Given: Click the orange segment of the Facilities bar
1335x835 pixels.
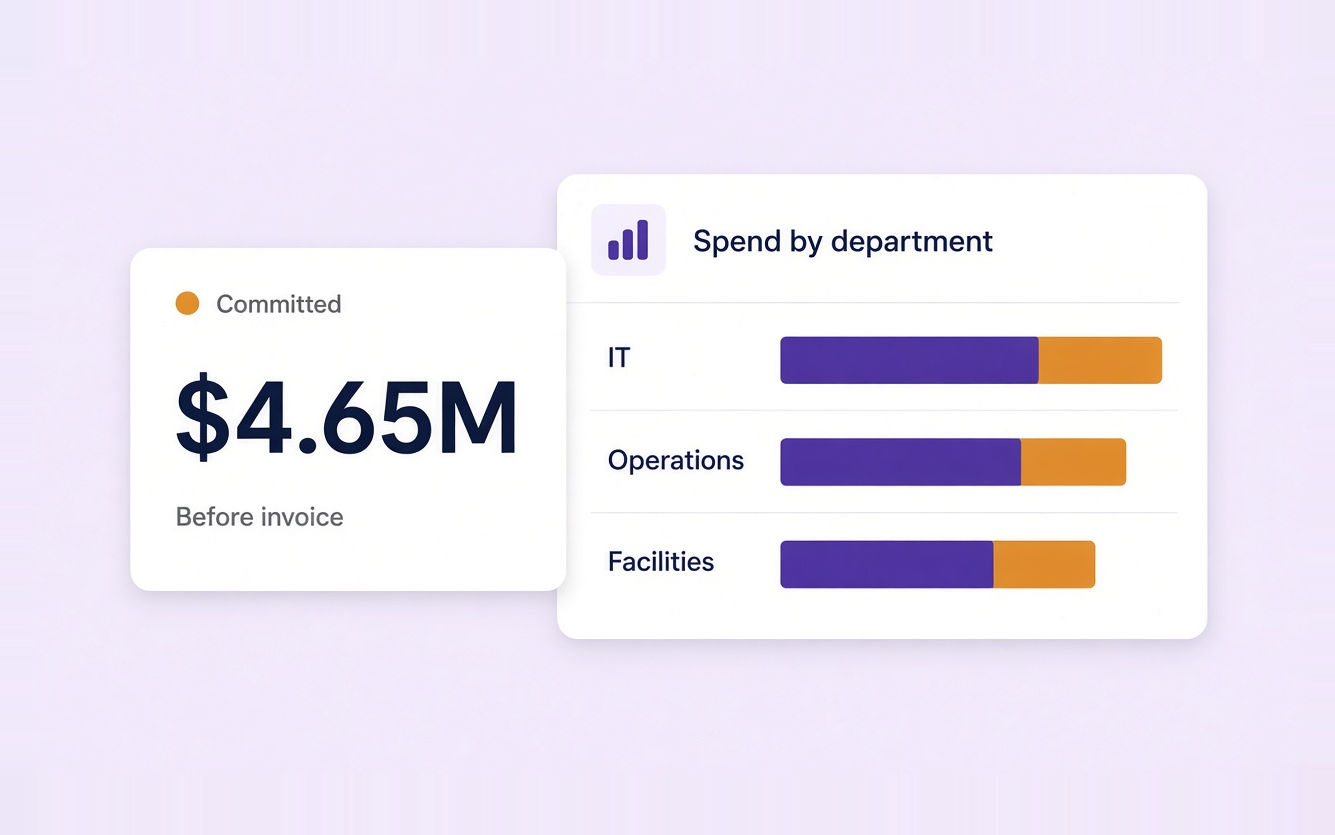Looking at the screenshot, I should click(x=1044, y=564).
